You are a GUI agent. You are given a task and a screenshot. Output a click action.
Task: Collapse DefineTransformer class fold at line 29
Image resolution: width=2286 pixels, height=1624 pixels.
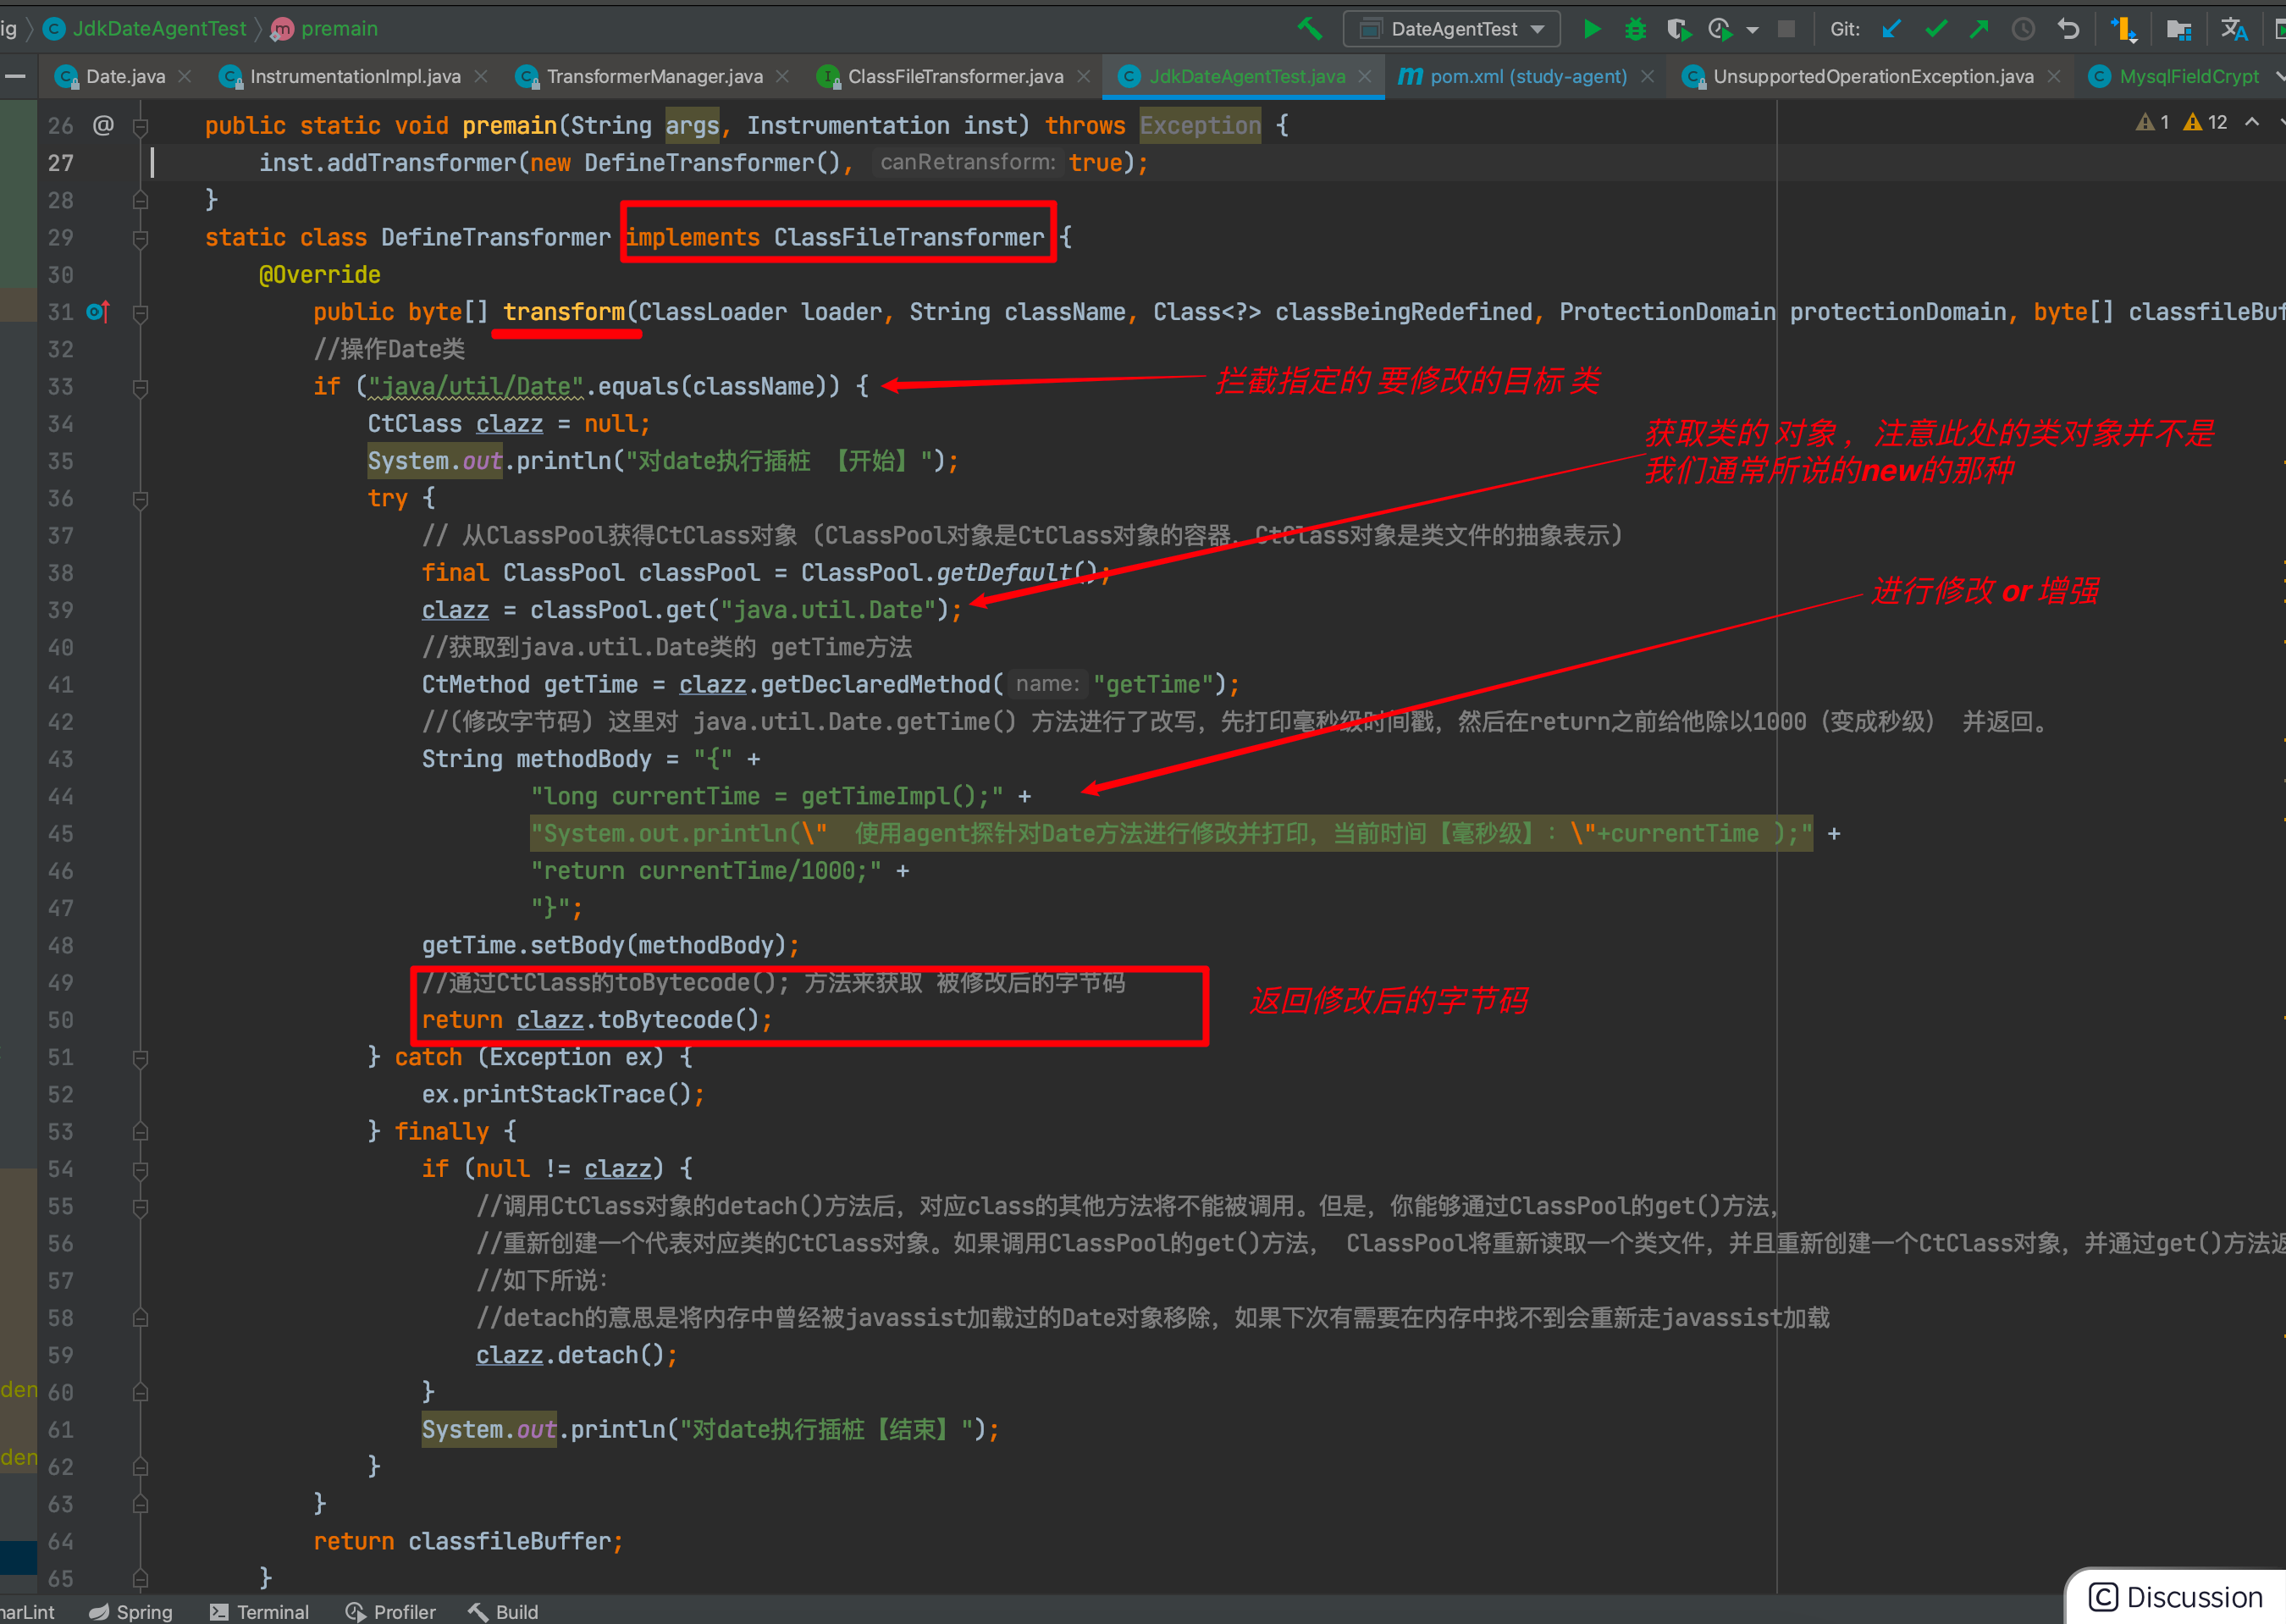point(141,238)
